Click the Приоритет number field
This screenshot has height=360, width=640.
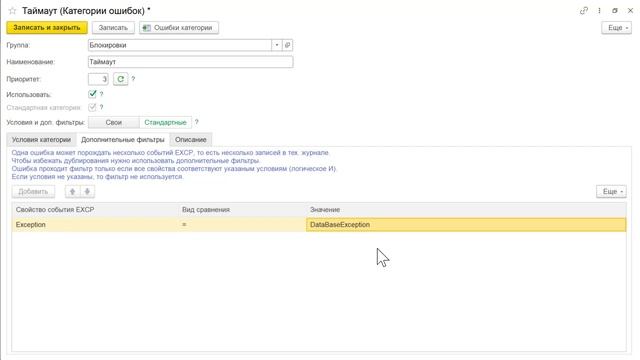click(98, 79)
